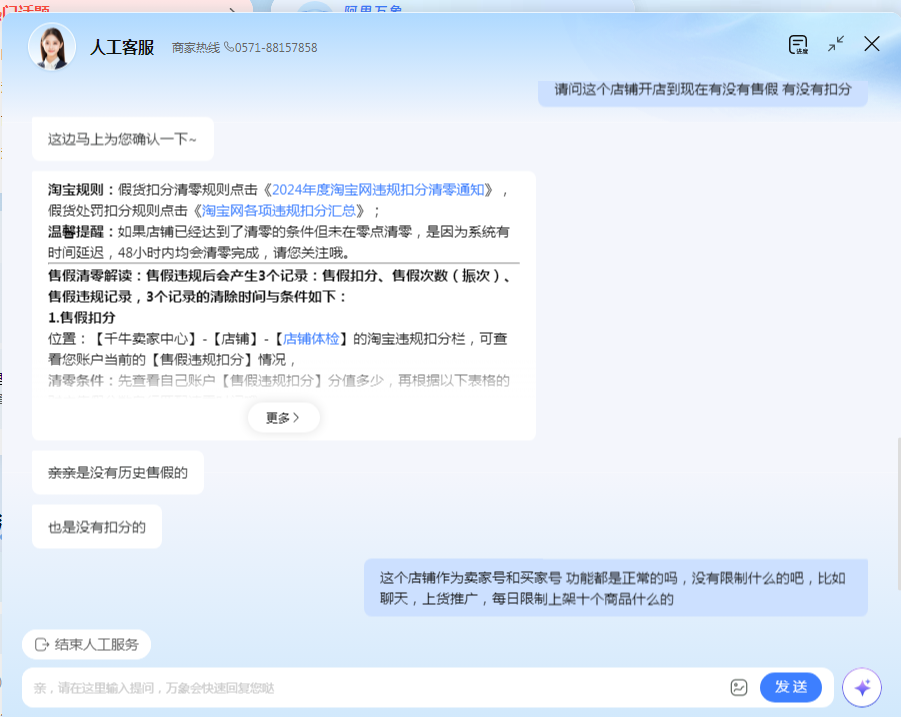Viewport: 901px width, 717px height.
Task: Click the 人工客服 title text
Action: tap(122, 47)
